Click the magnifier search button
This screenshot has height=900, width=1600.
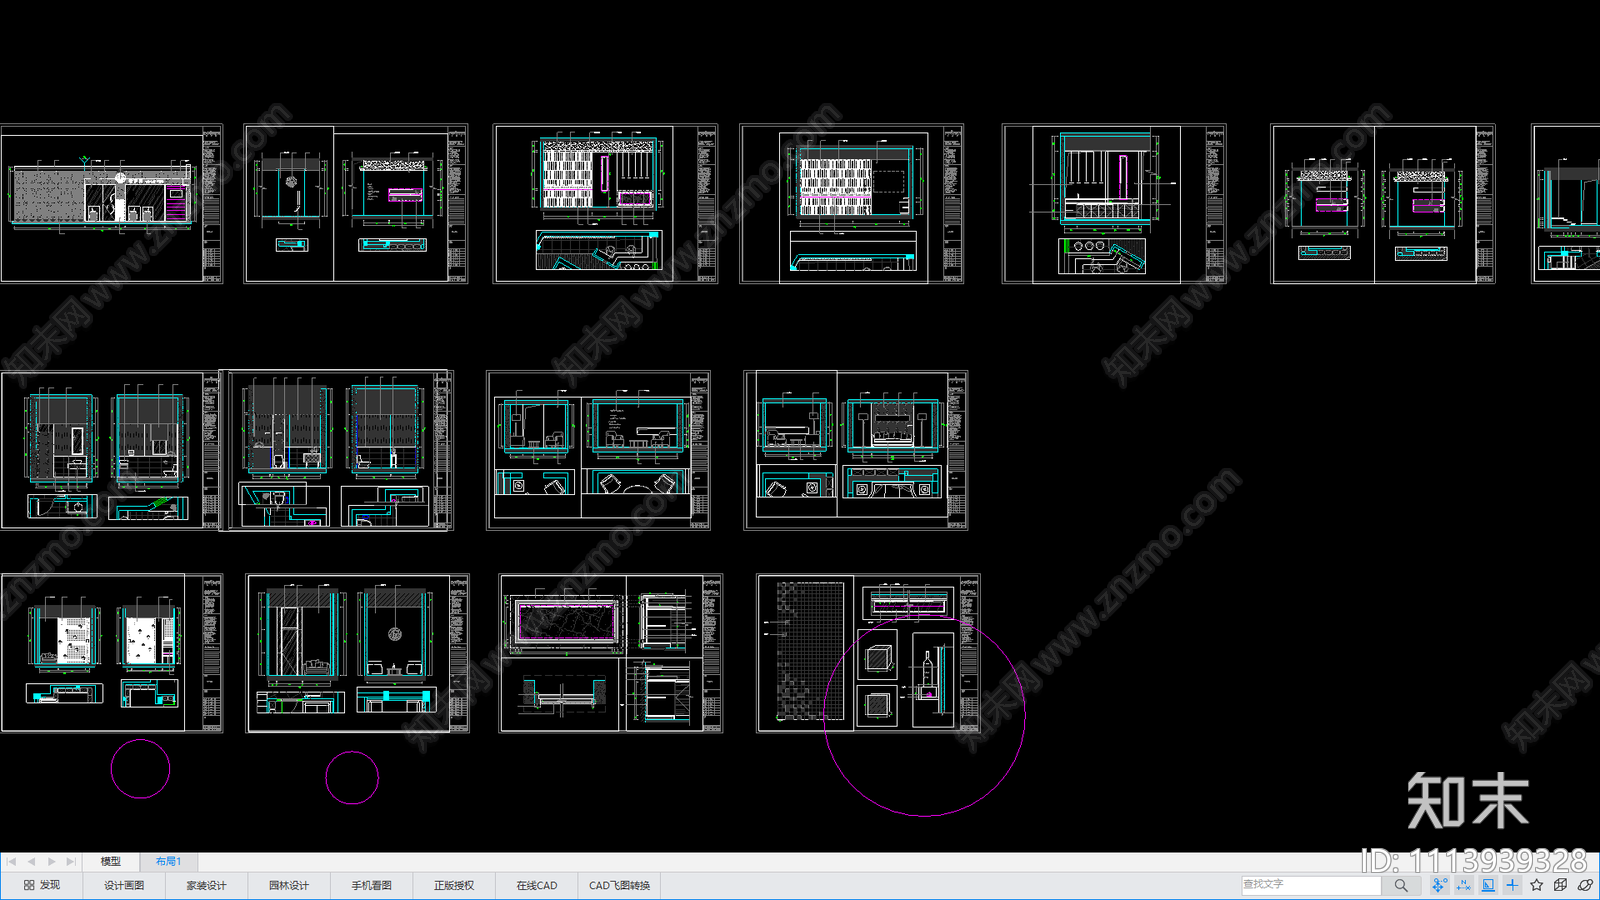click(x=1401, y=885)
